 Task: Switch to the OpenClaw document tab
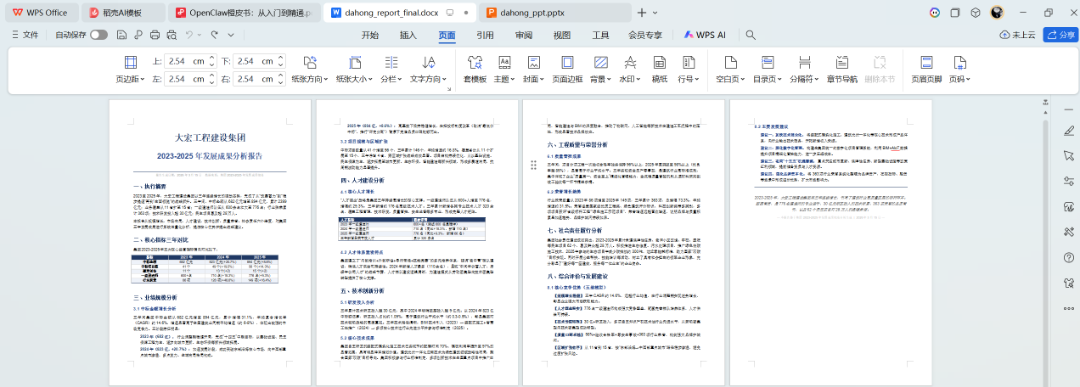click(x=245, y=12)
